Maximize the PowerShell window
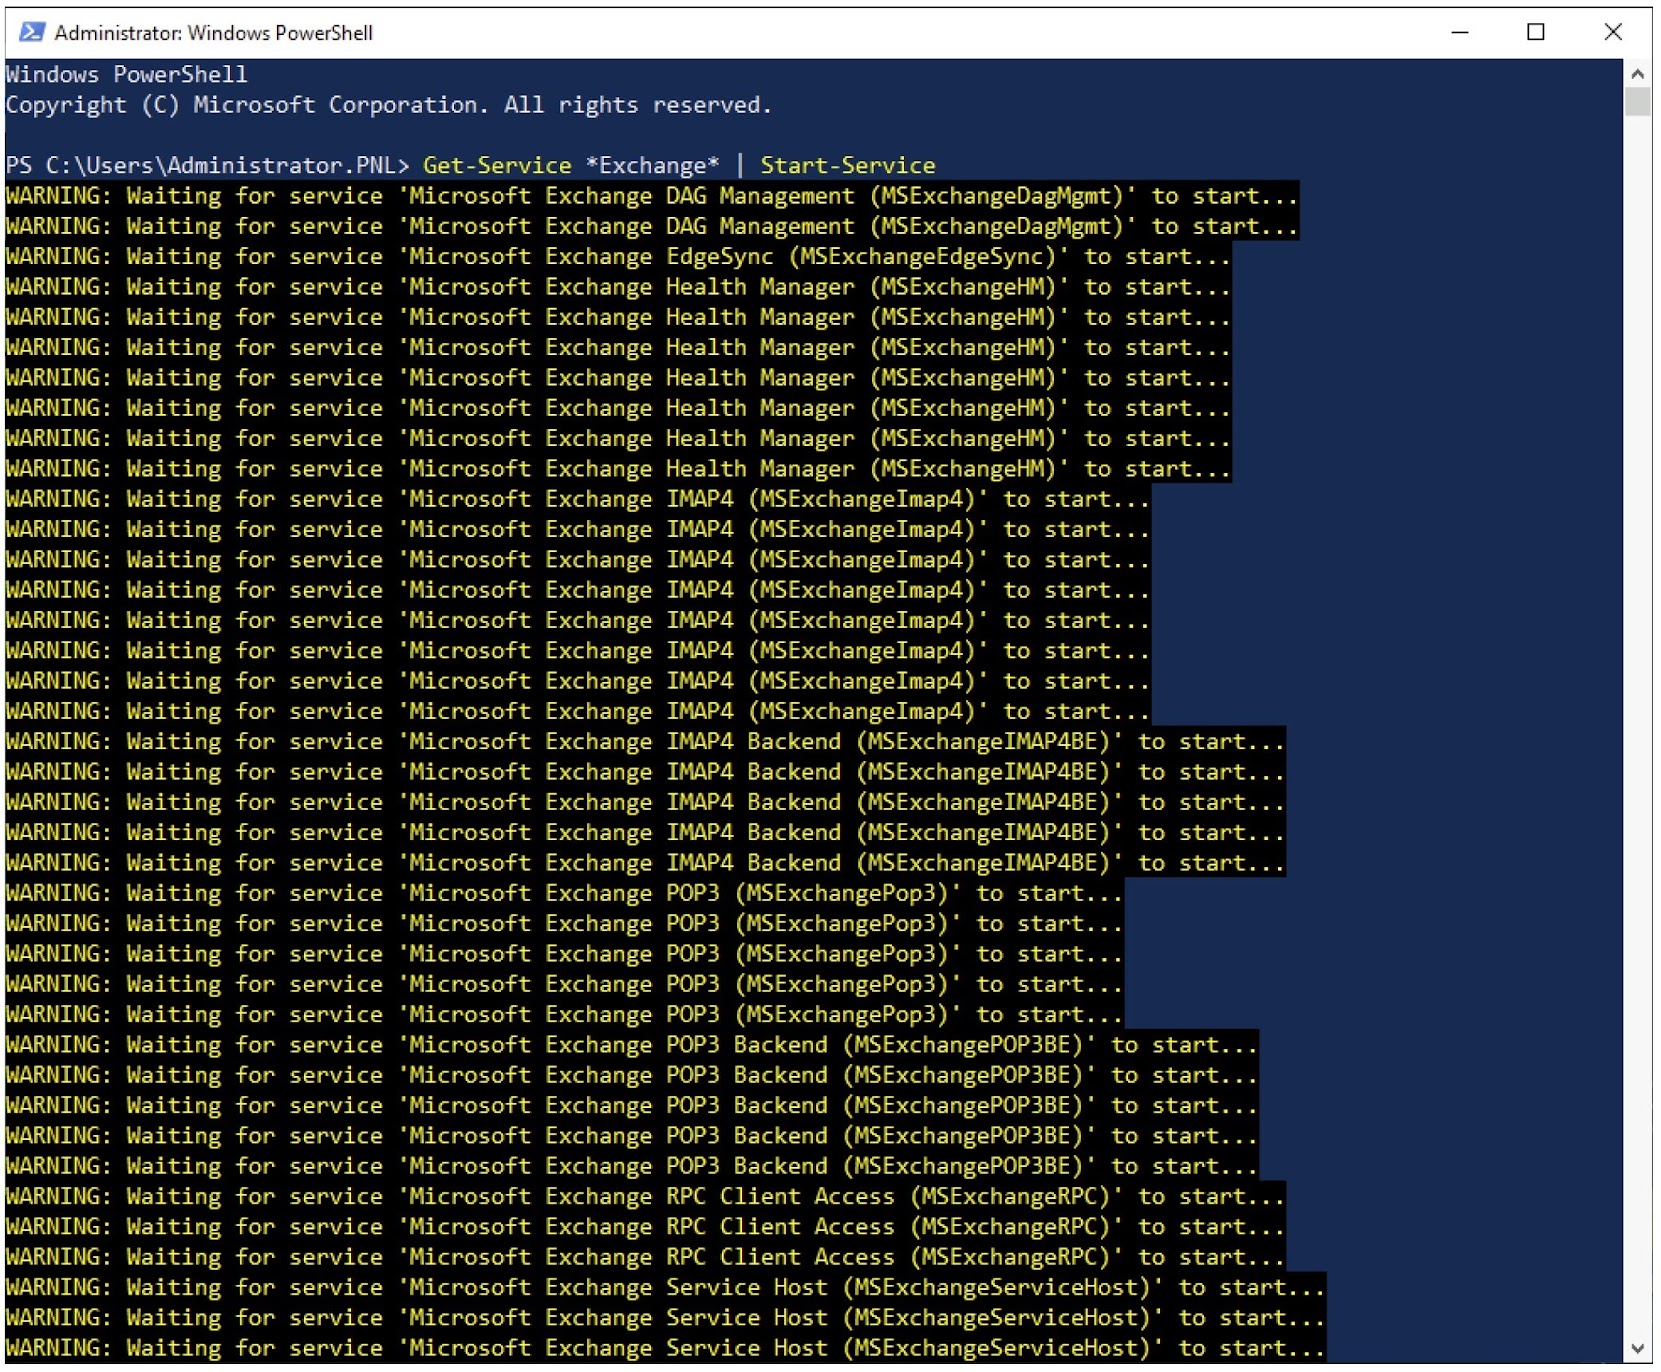The height and width of the screenshot is (1372, 1661). point(1536,32)
